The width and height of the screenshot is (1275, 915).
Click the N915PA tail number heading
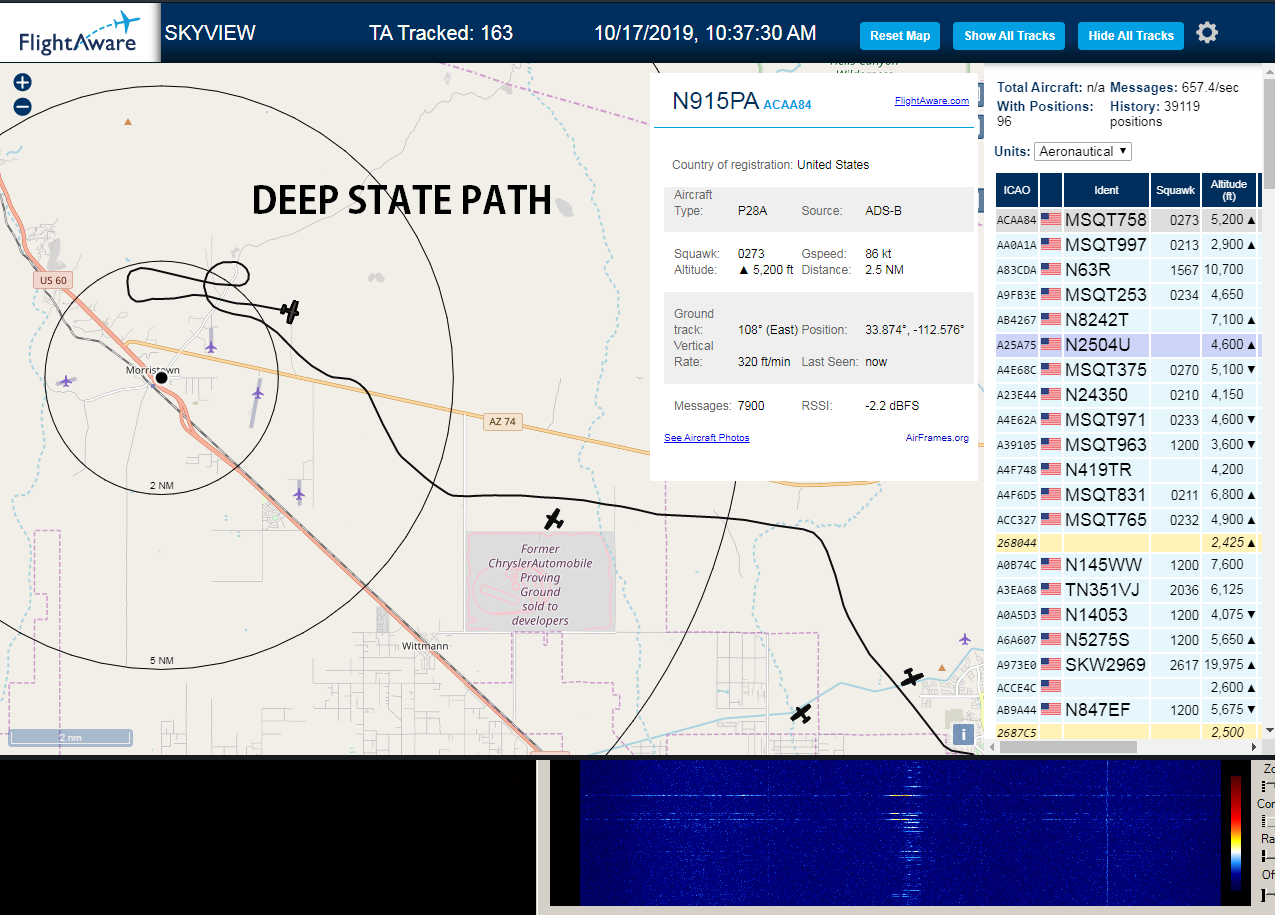coord(715,101)
